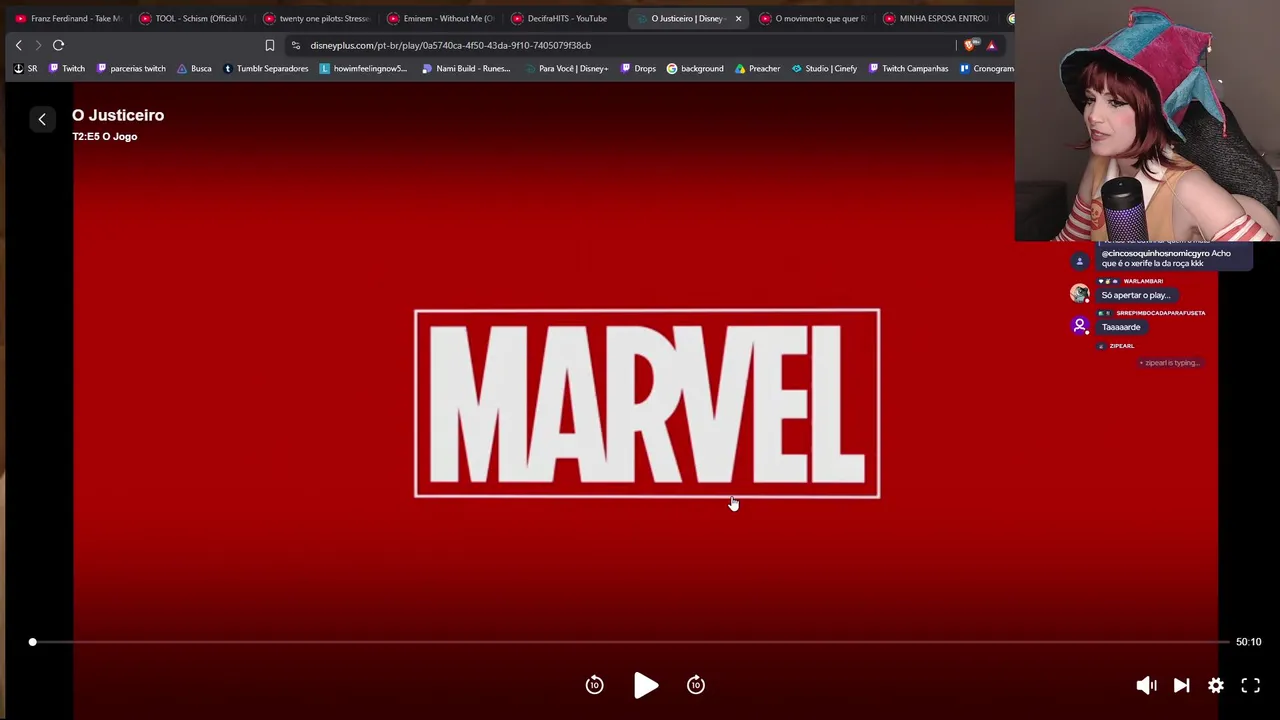The image size is (1280, 720).
Task: Open the Tumblr Separadores bookmark
Action: pyautogui.click(x=265, y=69)
